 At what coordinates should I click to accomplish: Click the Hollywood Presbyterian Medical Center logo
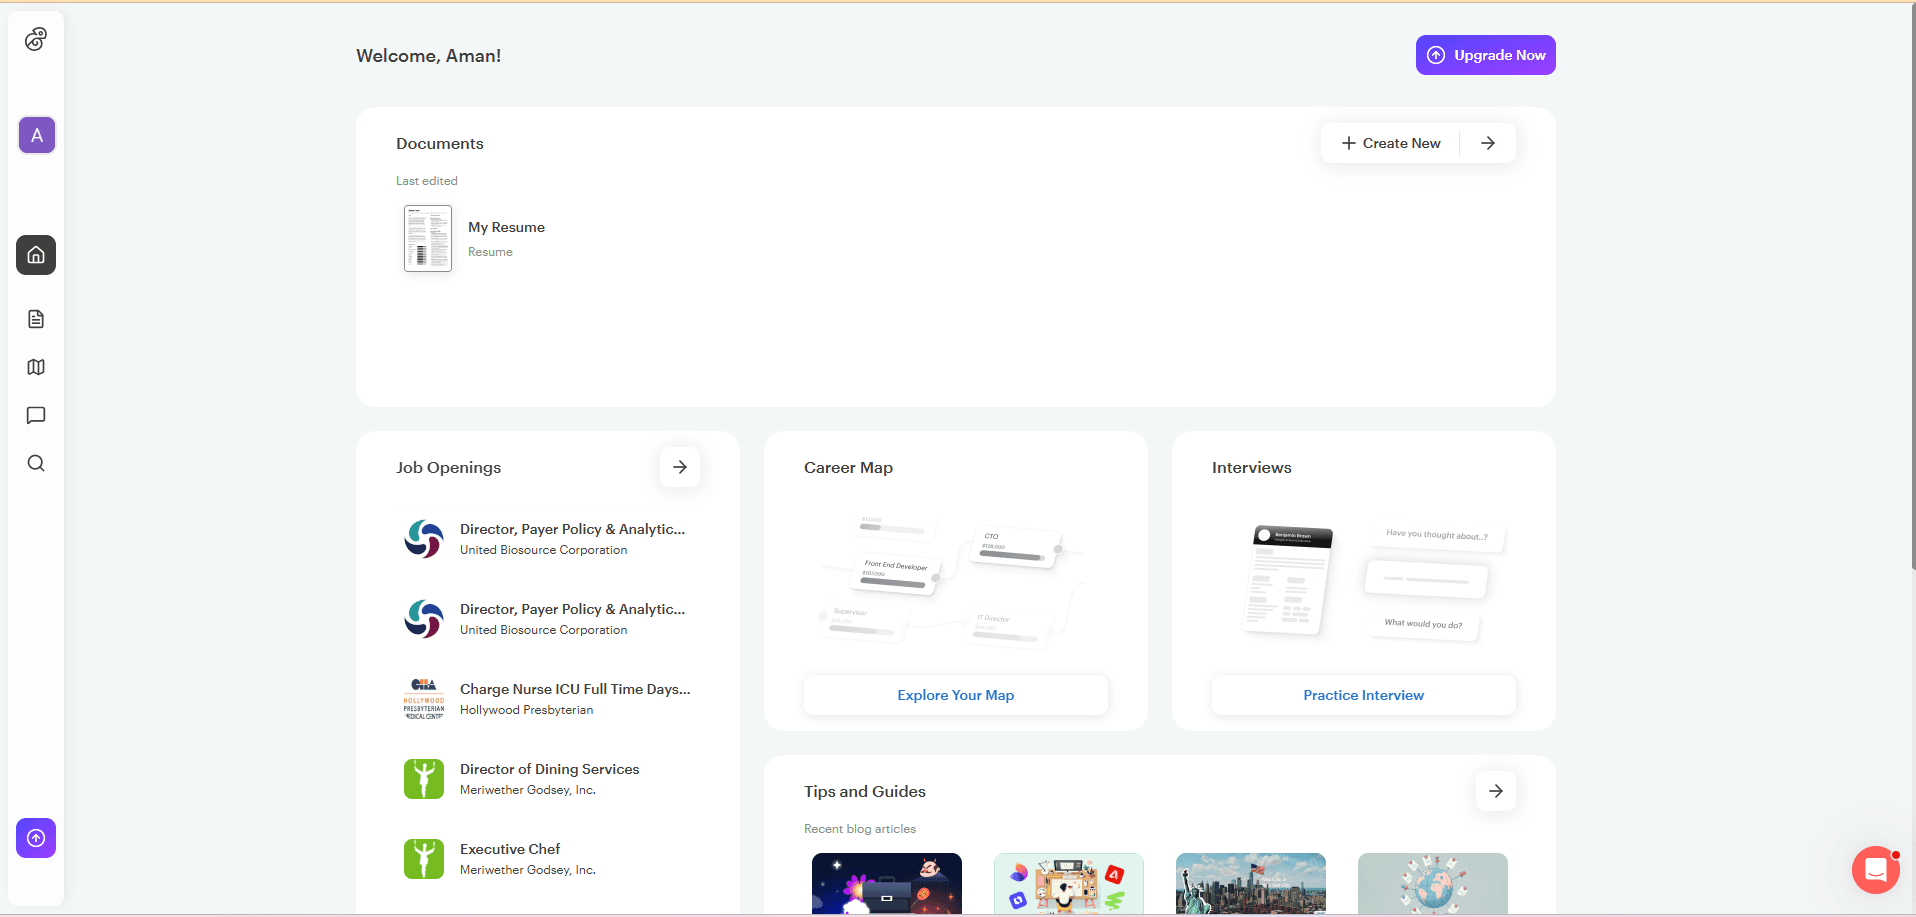click(423, 698)
